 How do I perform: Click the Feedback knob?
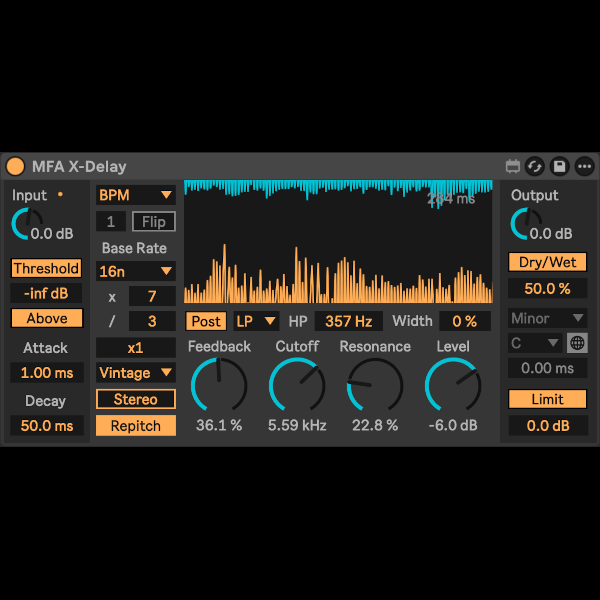coord(218,385)
